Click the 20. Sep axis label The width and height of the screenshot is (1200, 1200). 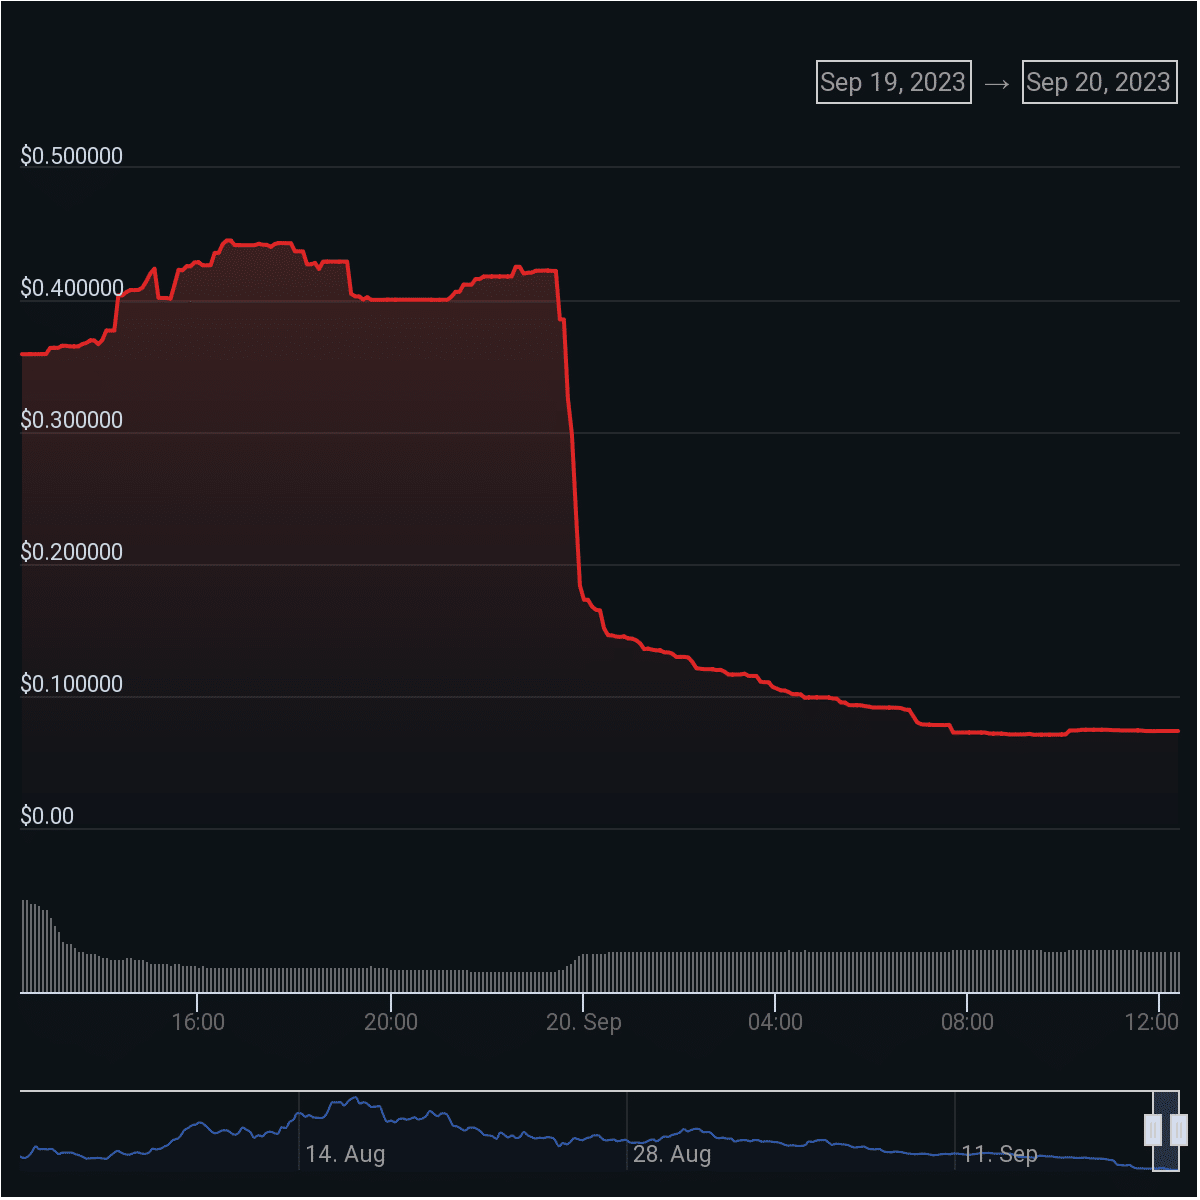[x=584, y=1022]
